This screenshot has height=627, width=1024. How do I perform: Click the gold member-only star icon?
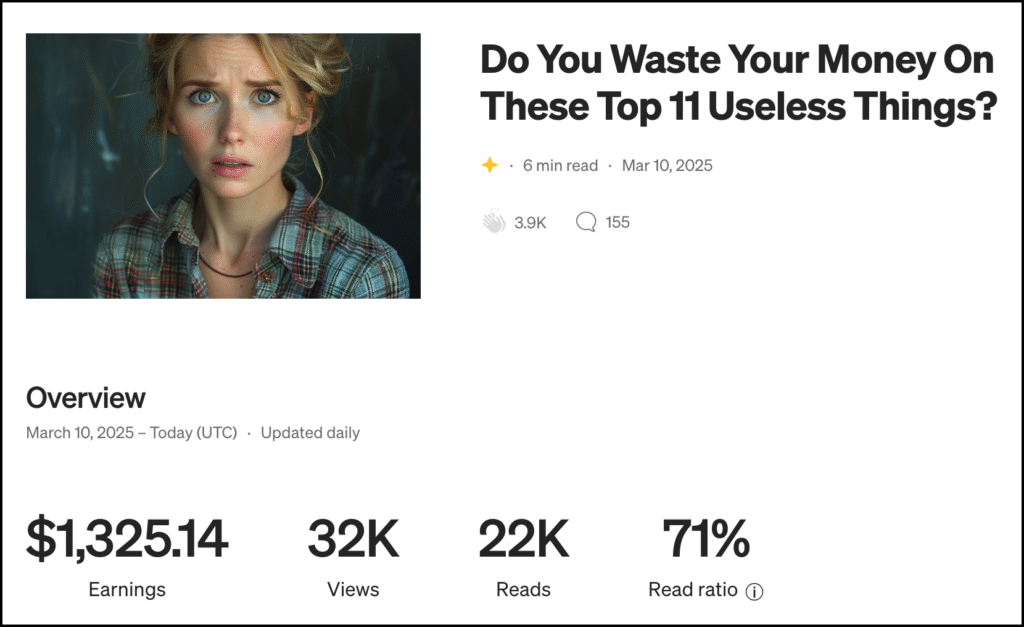(x=489, y=165)
